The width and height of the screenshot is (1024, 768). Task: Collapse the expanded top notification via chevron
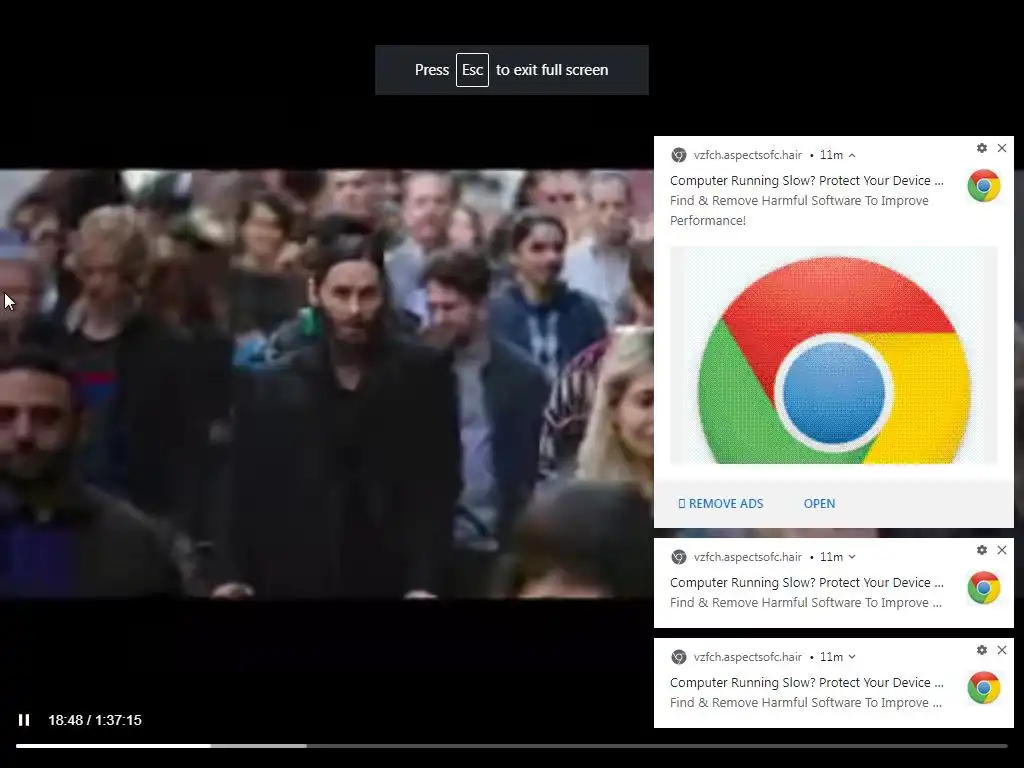[x=852, y=155]
